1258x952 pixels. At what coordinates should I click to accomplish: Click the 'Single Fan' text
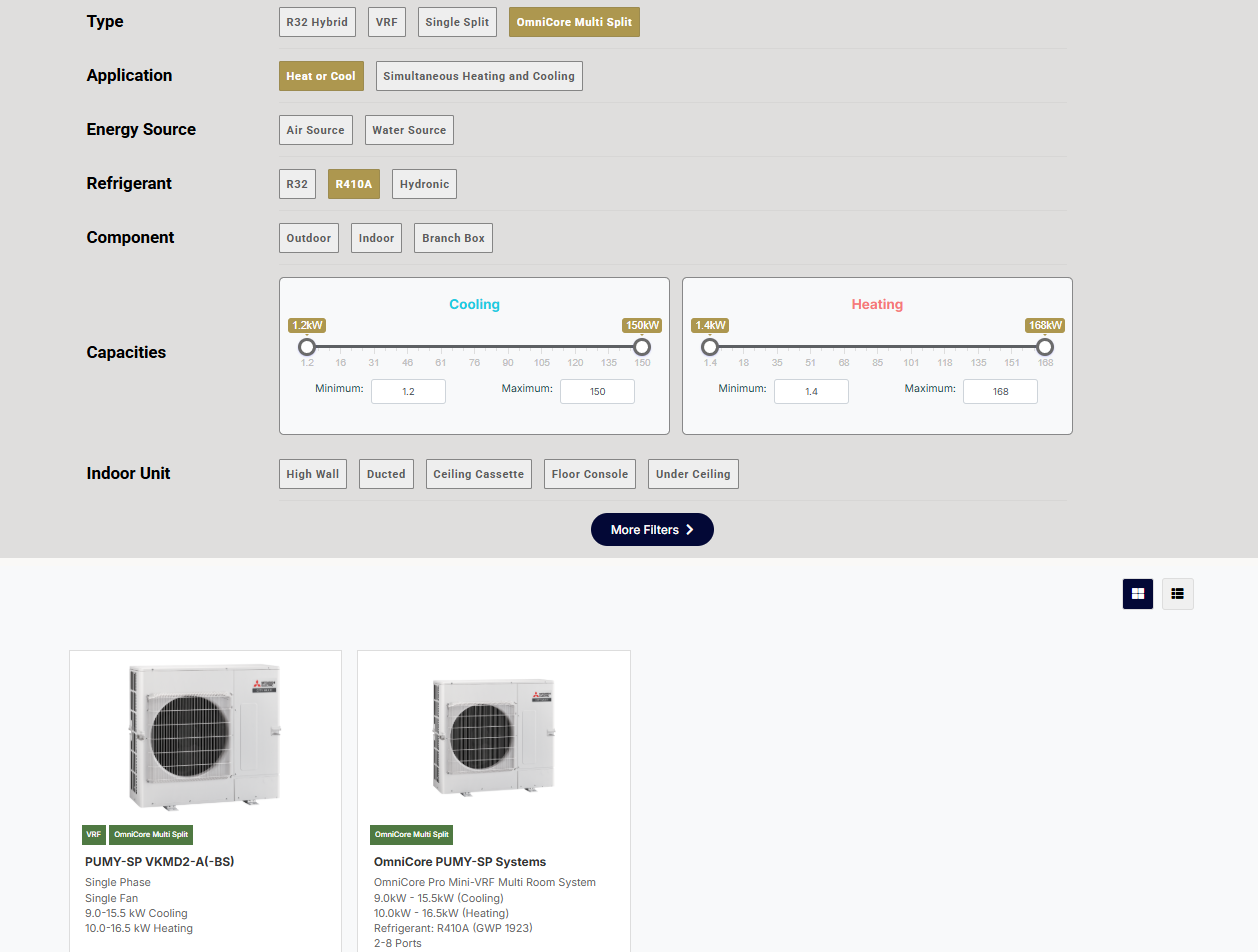112,898
